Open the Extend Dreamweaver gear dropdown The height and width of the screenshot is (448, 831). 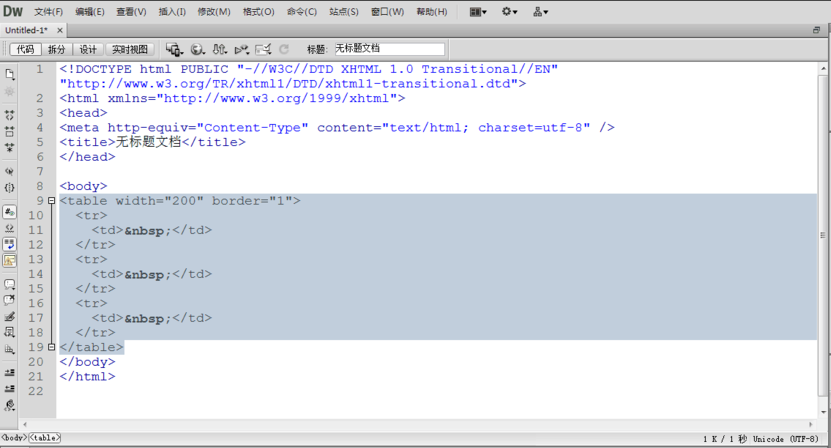509,12
